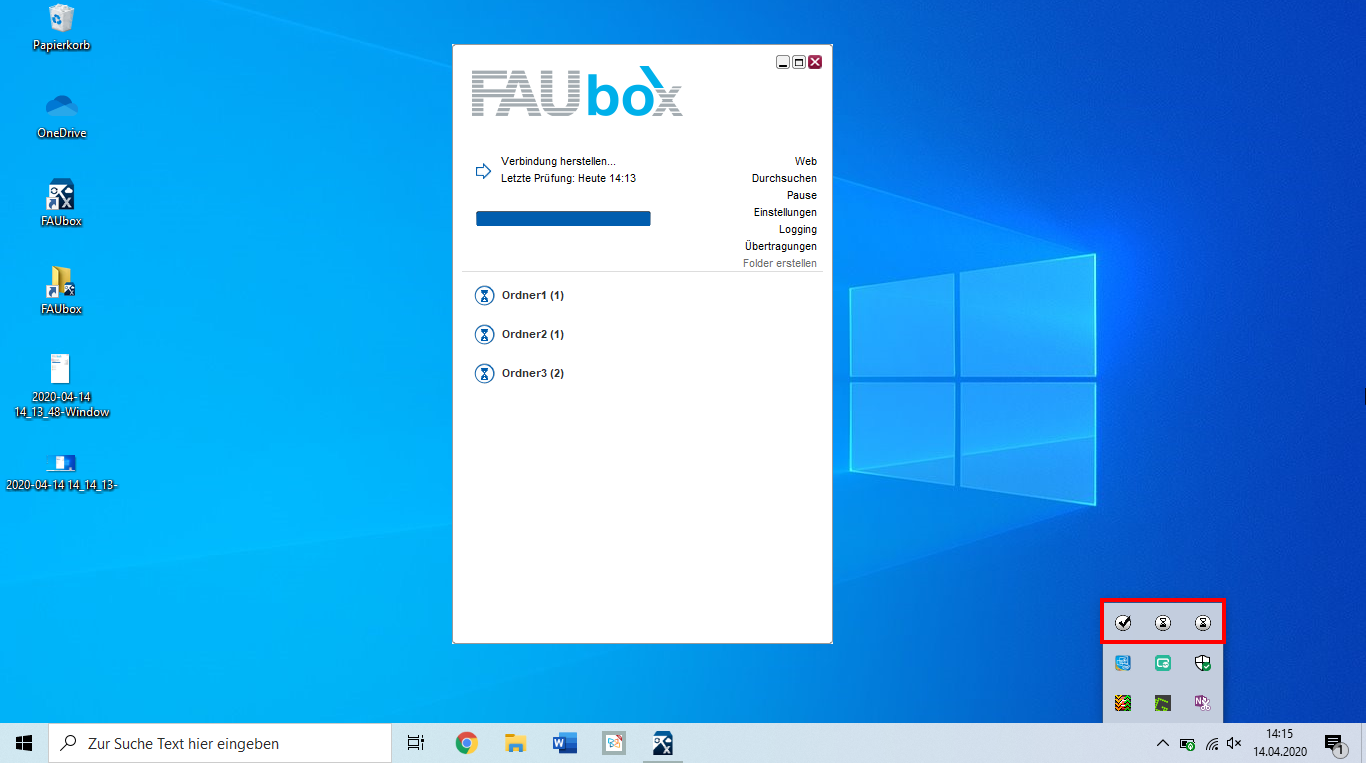The width and height of the screenshot is (1366, 763).
Task: Open the Web link in FAUbox
Action: click(806, 161)
